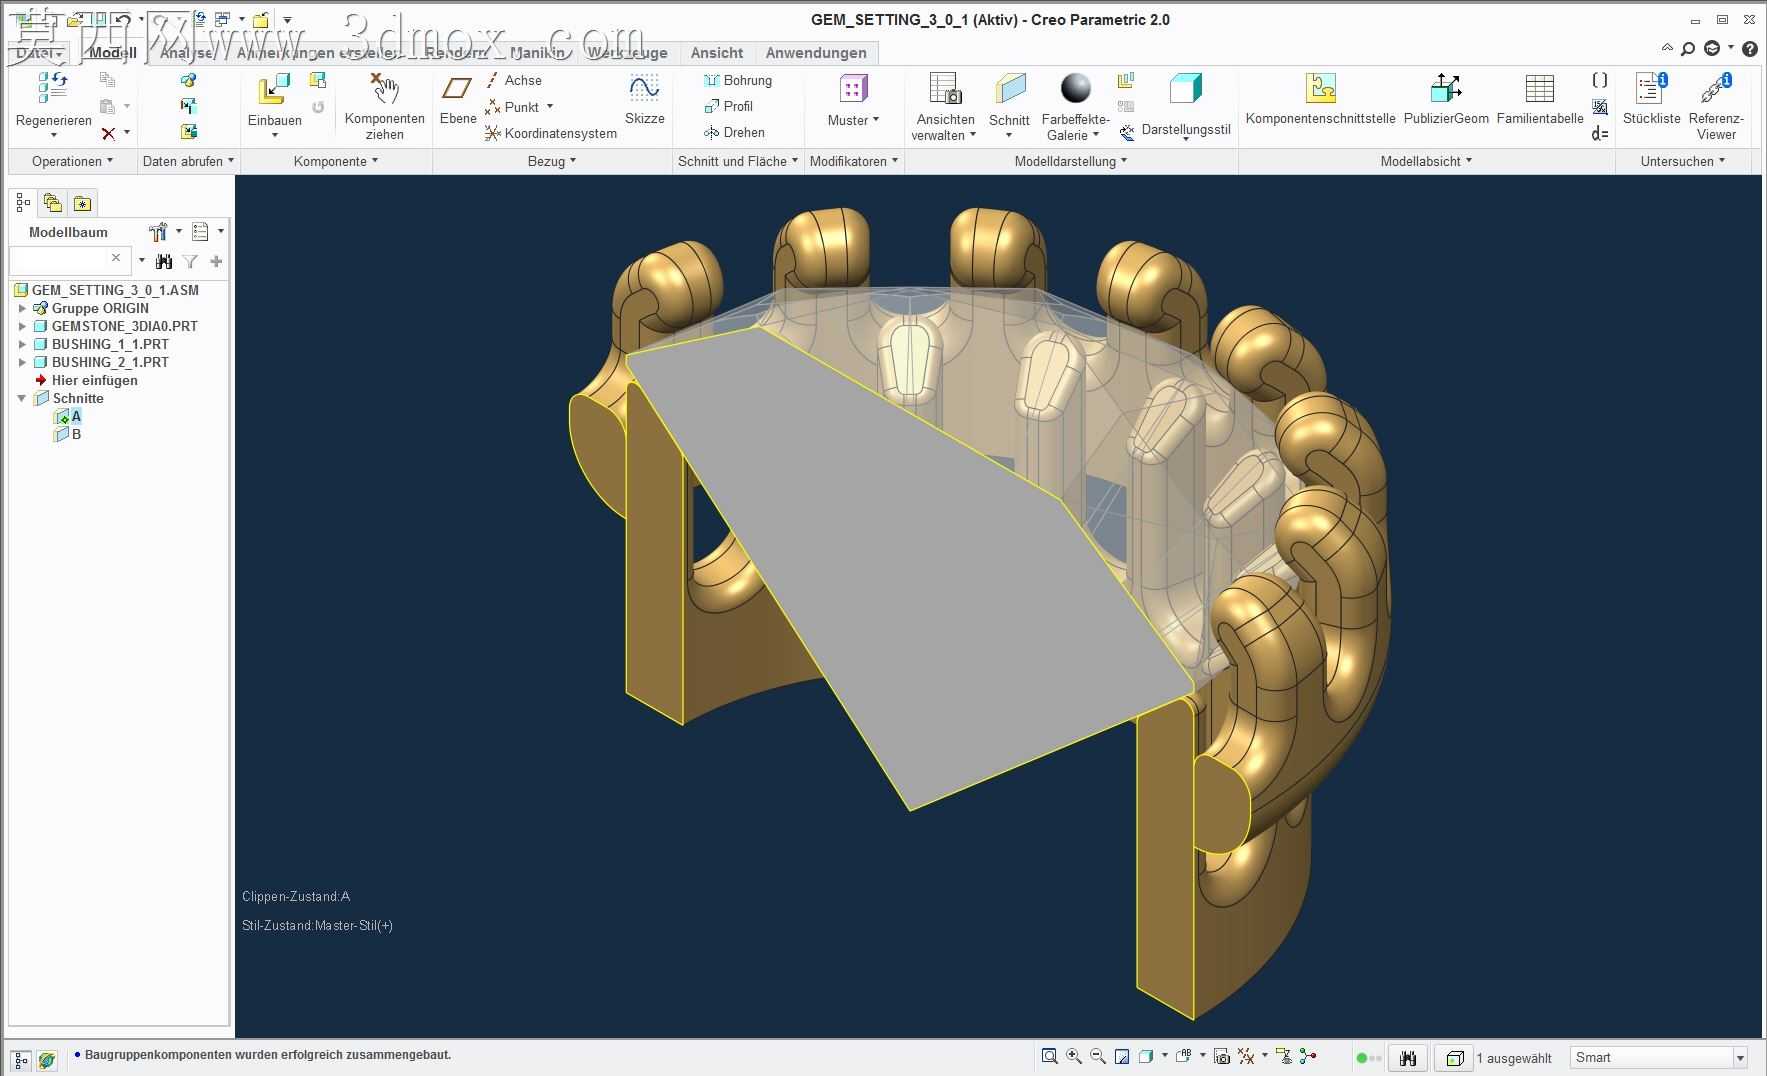Toggle the selection filter box icon near binoculars
The width and height of the screenshot is (1767, 1076).
pos(1455,1058)
